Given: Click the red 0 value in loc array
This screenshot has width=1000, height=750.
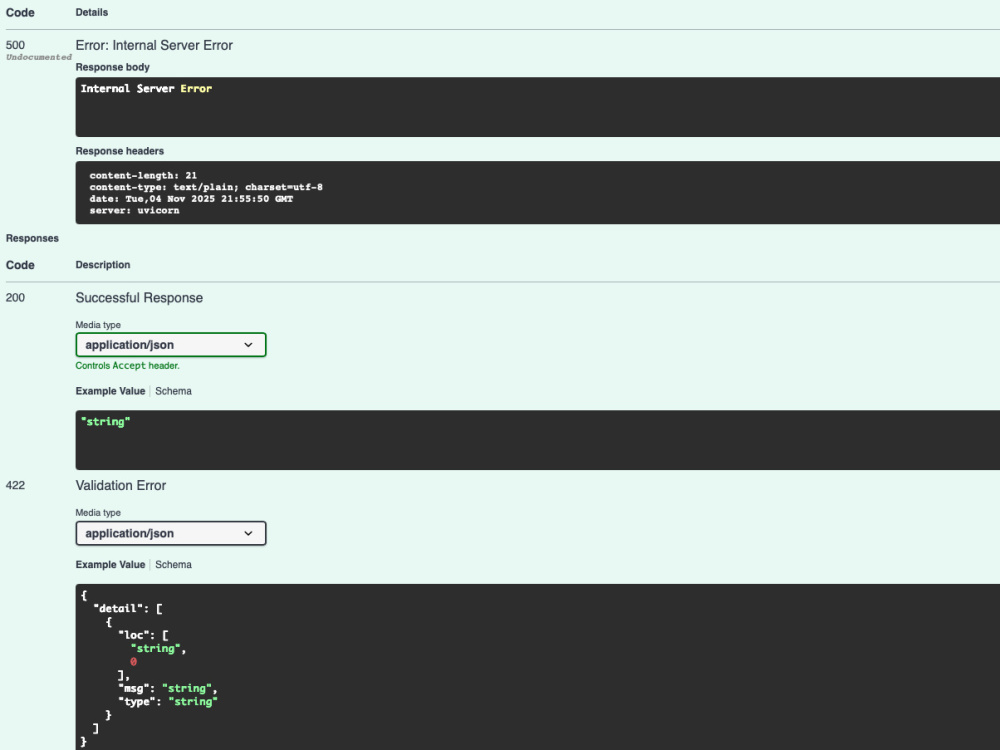Looking at the screenshot, I should pyautogui.click(x=133, y=662).
